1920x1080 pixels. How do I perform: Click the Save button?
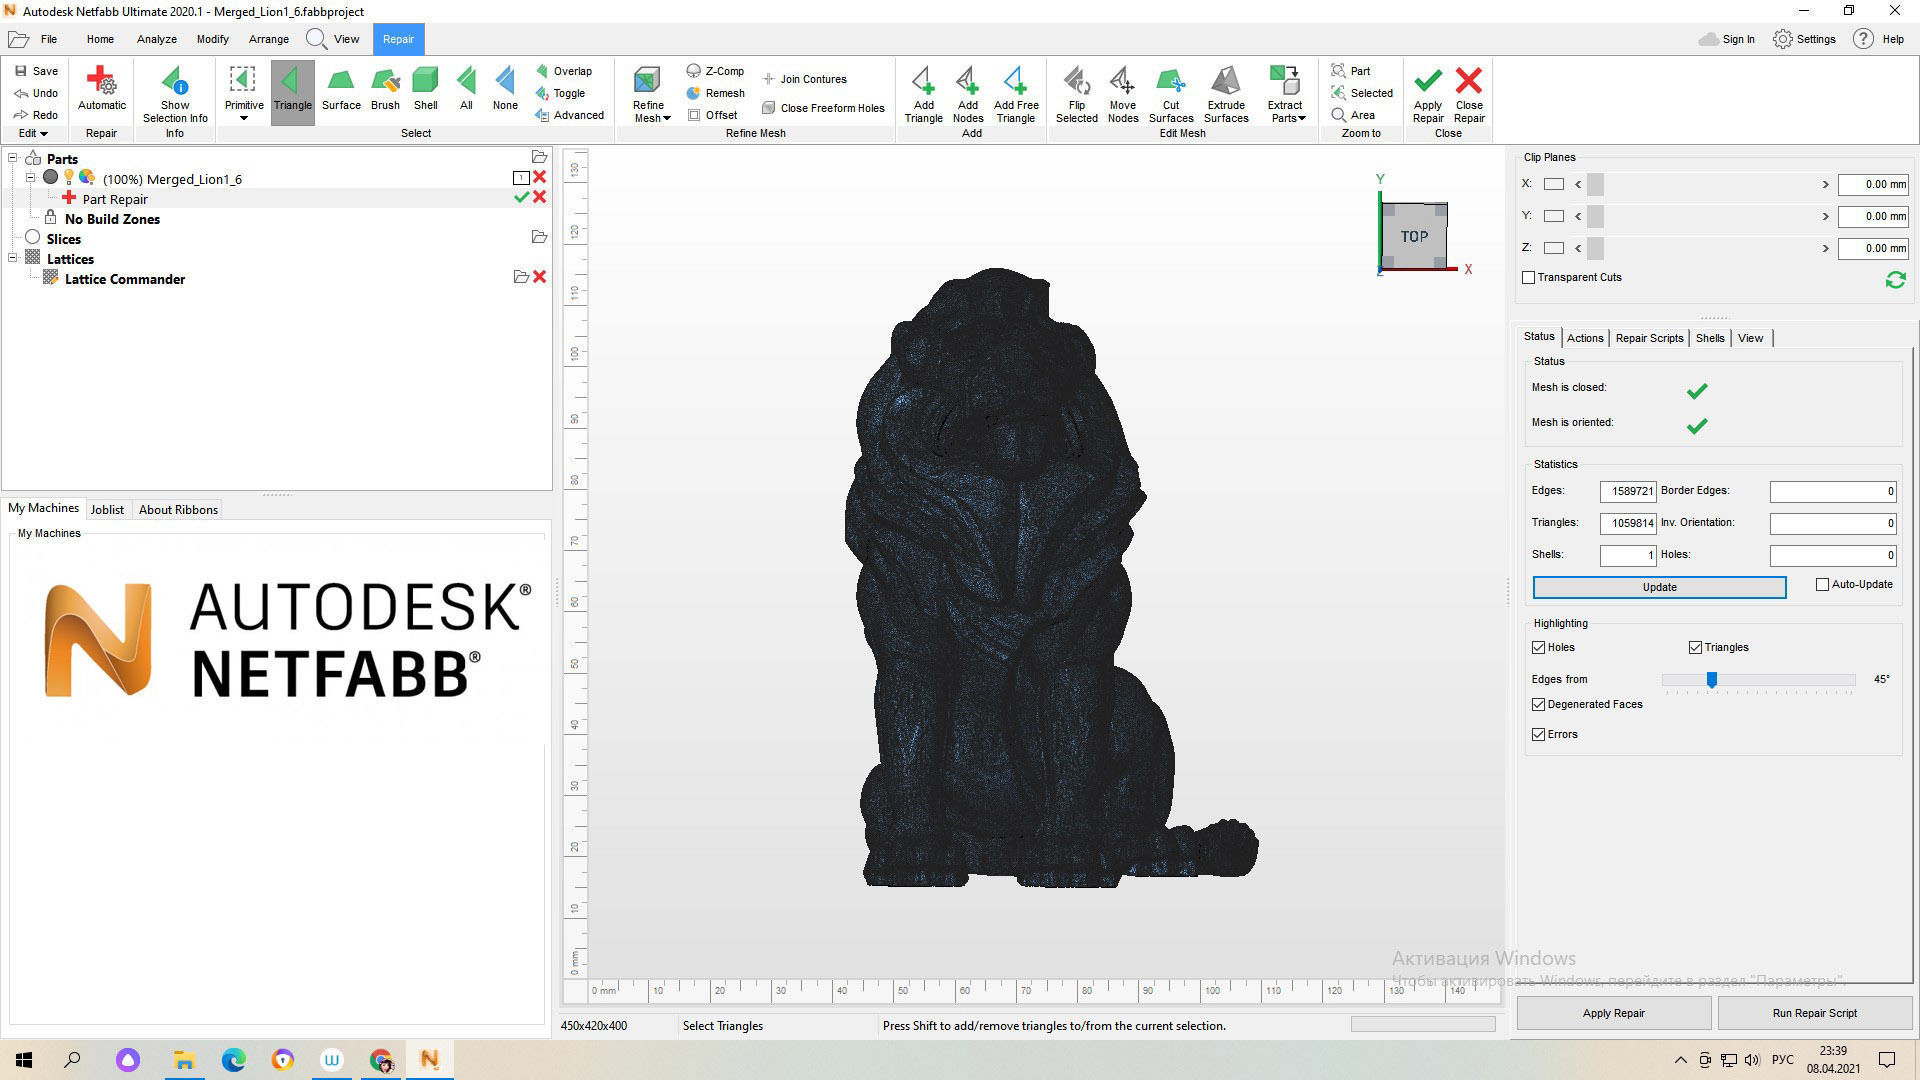pyautogui.click(x=36, y=71)
